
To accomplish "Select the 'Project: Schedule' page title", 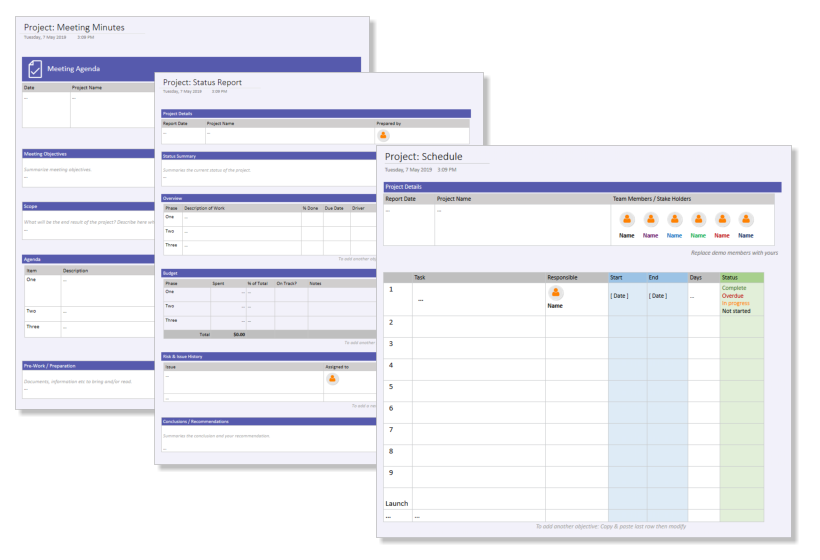I will click(424, 156).
